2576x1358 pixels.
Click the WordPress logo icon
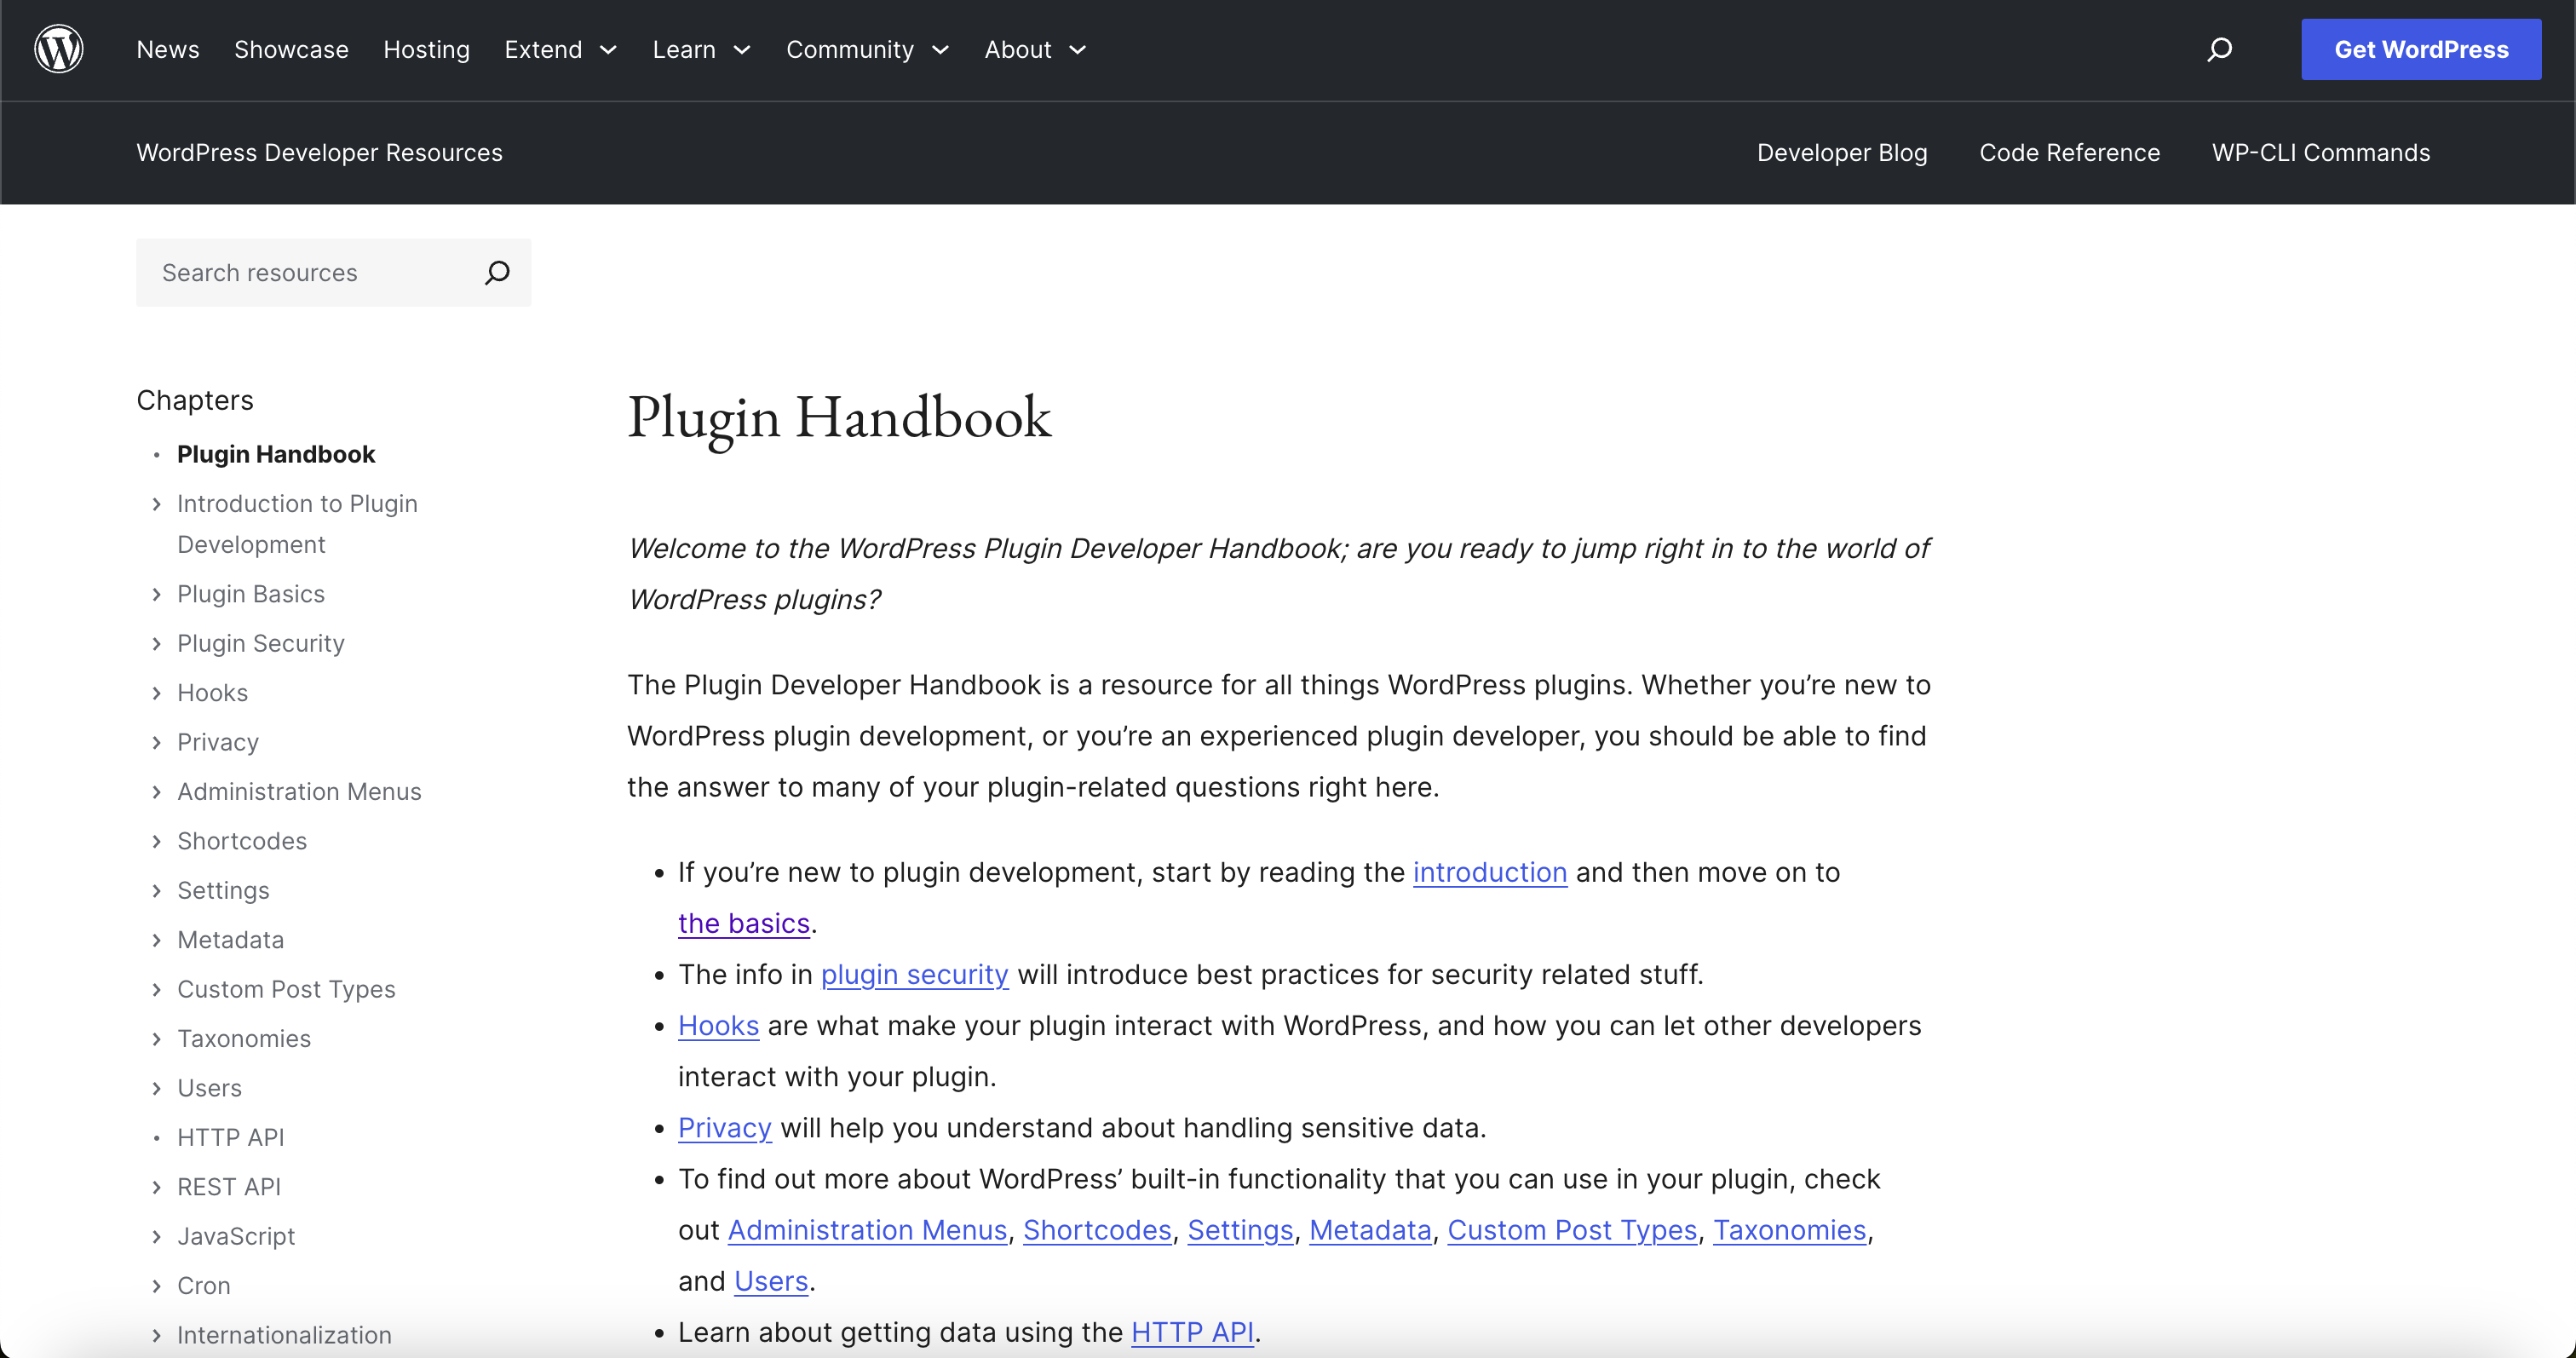[x=58, y=48]
